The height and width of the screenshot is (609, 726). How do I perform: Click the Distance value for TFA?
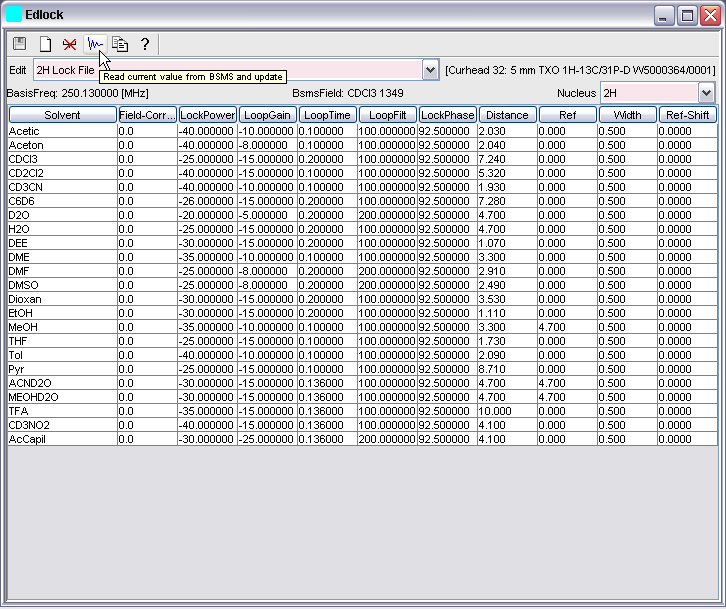point(507,411)
